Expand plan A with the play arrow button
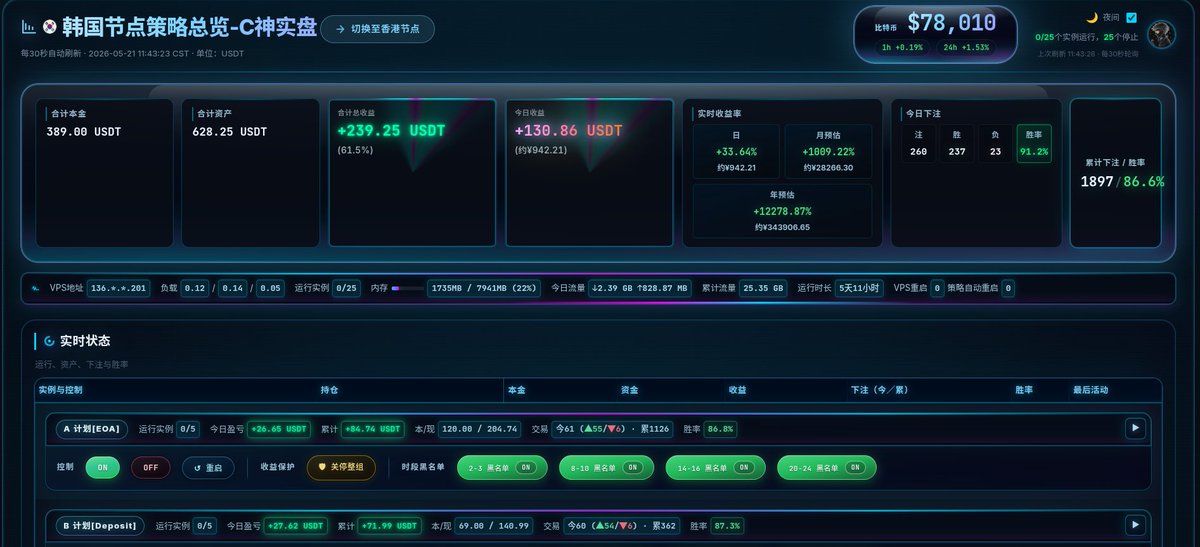This screenshot has height=547, width=1200. [1135, 428]
